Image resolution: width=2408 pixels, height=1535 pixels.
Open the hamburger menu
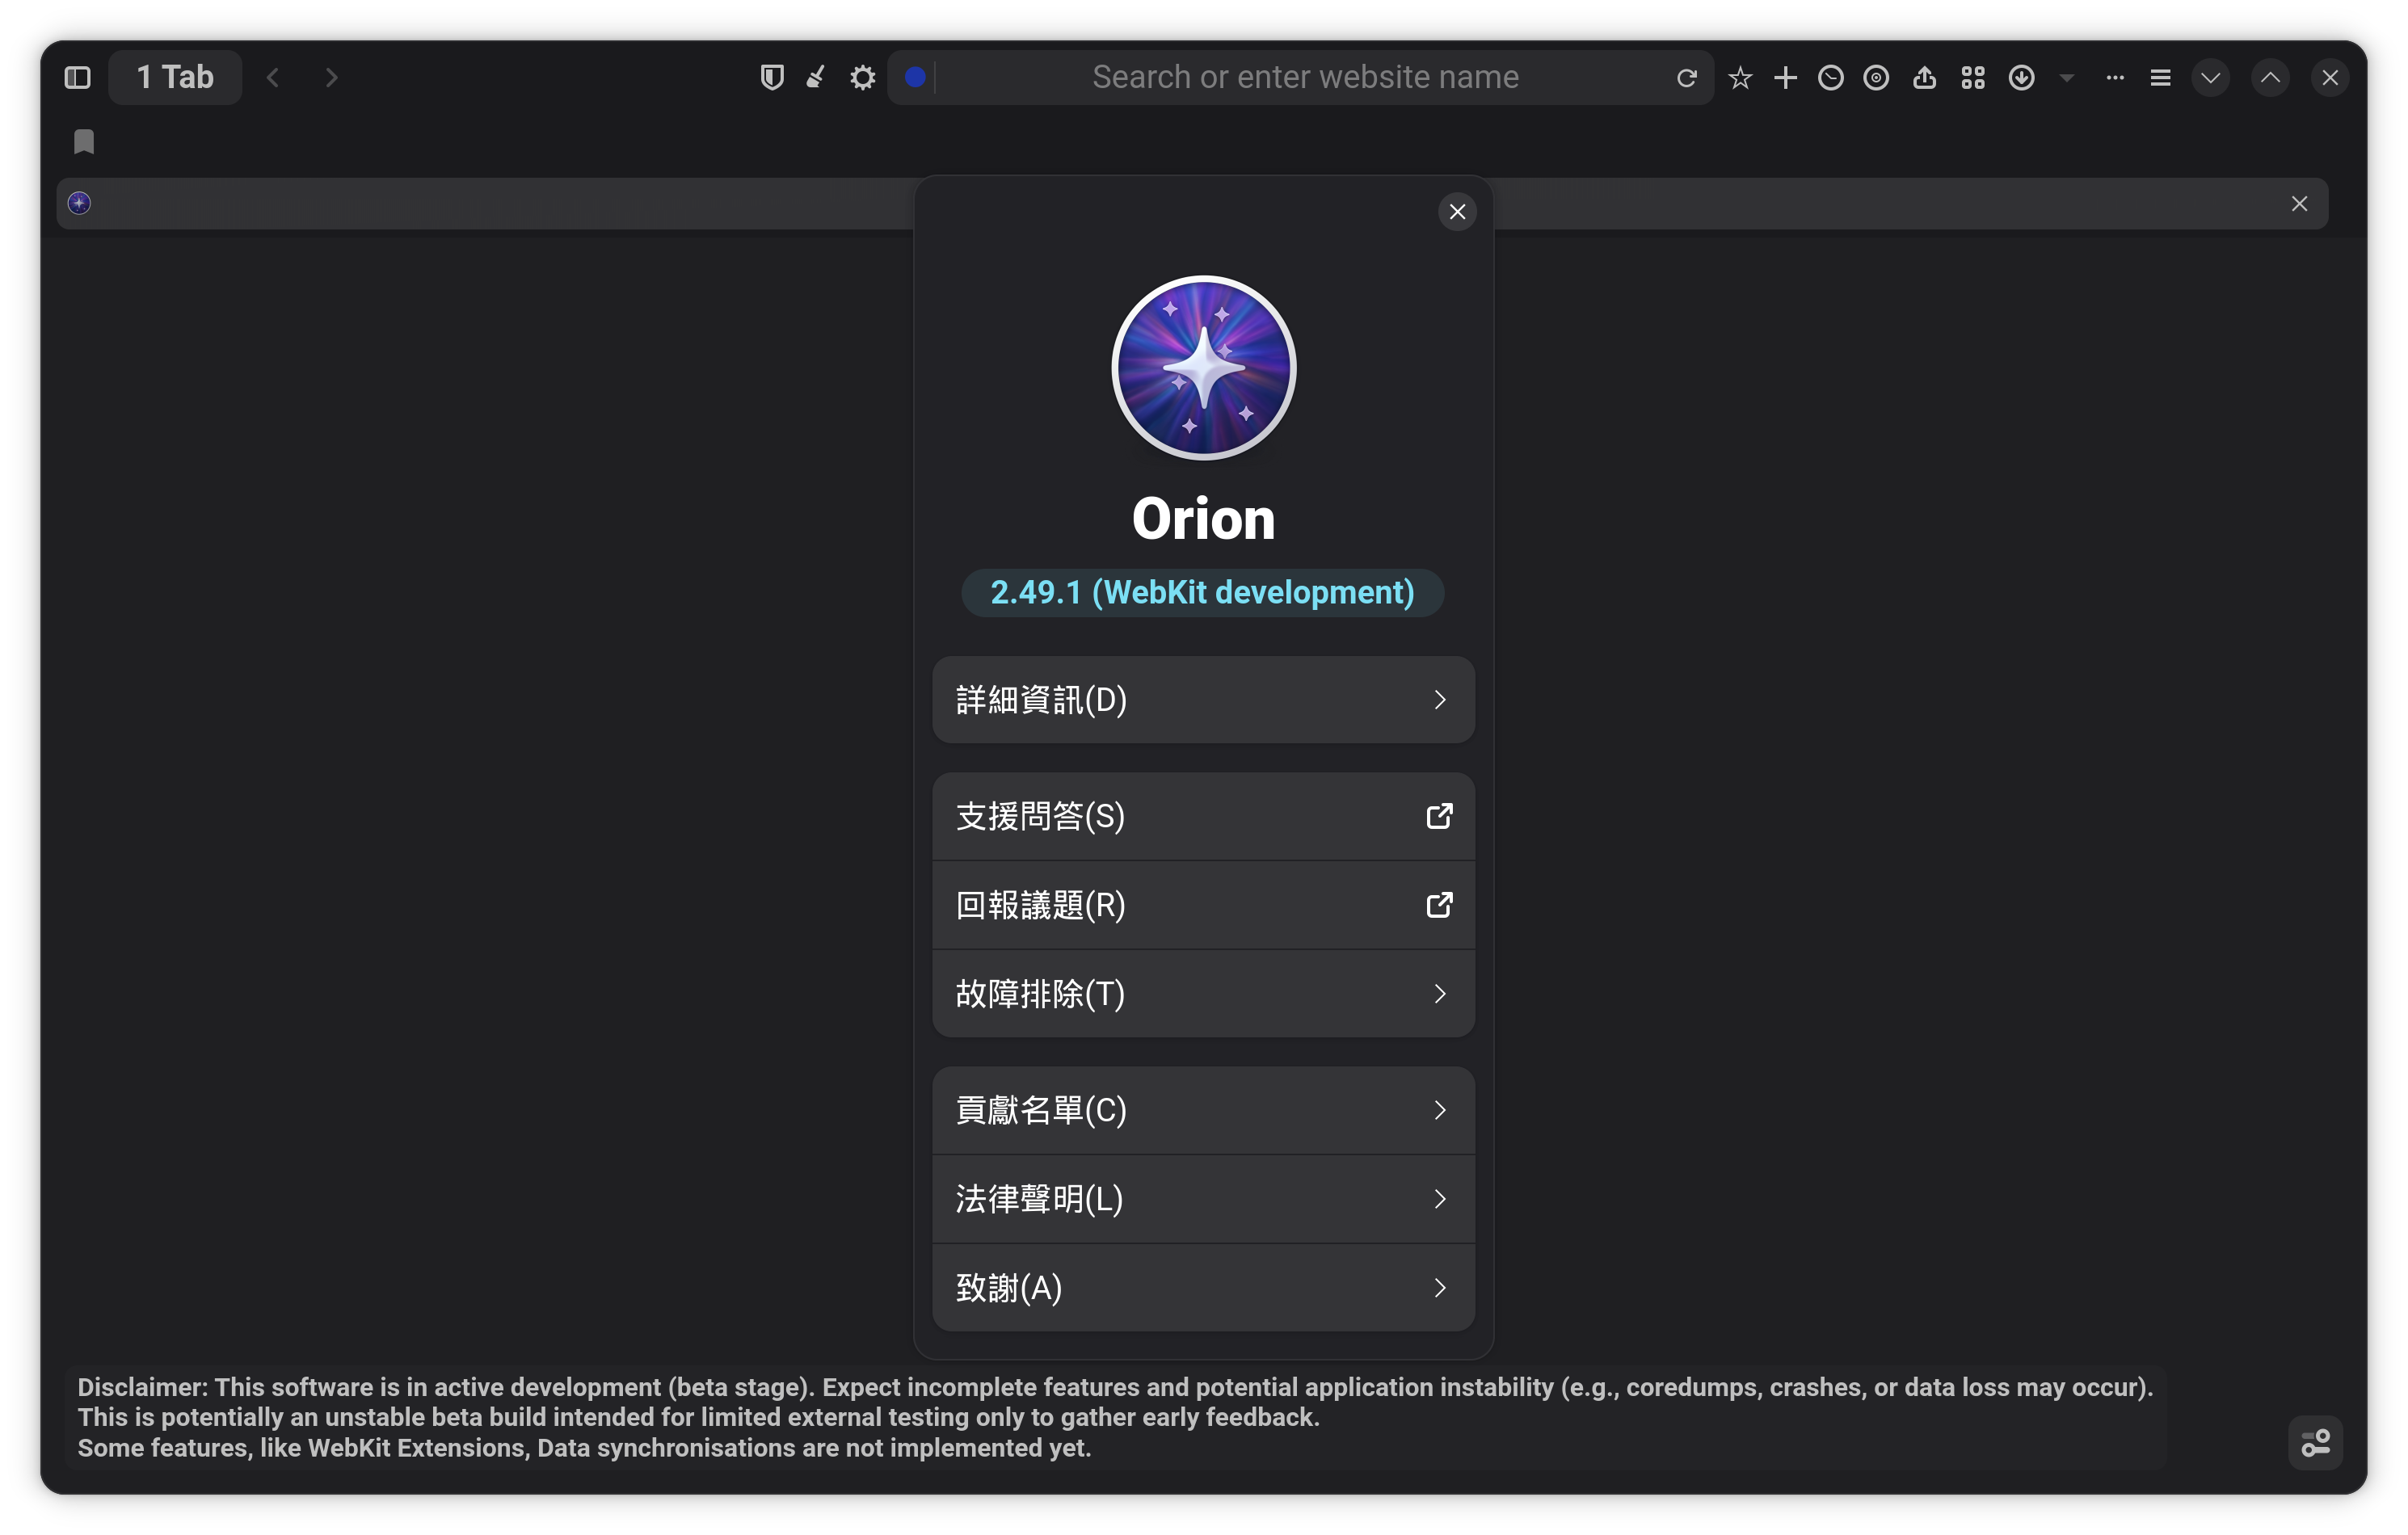[2160, 77]
